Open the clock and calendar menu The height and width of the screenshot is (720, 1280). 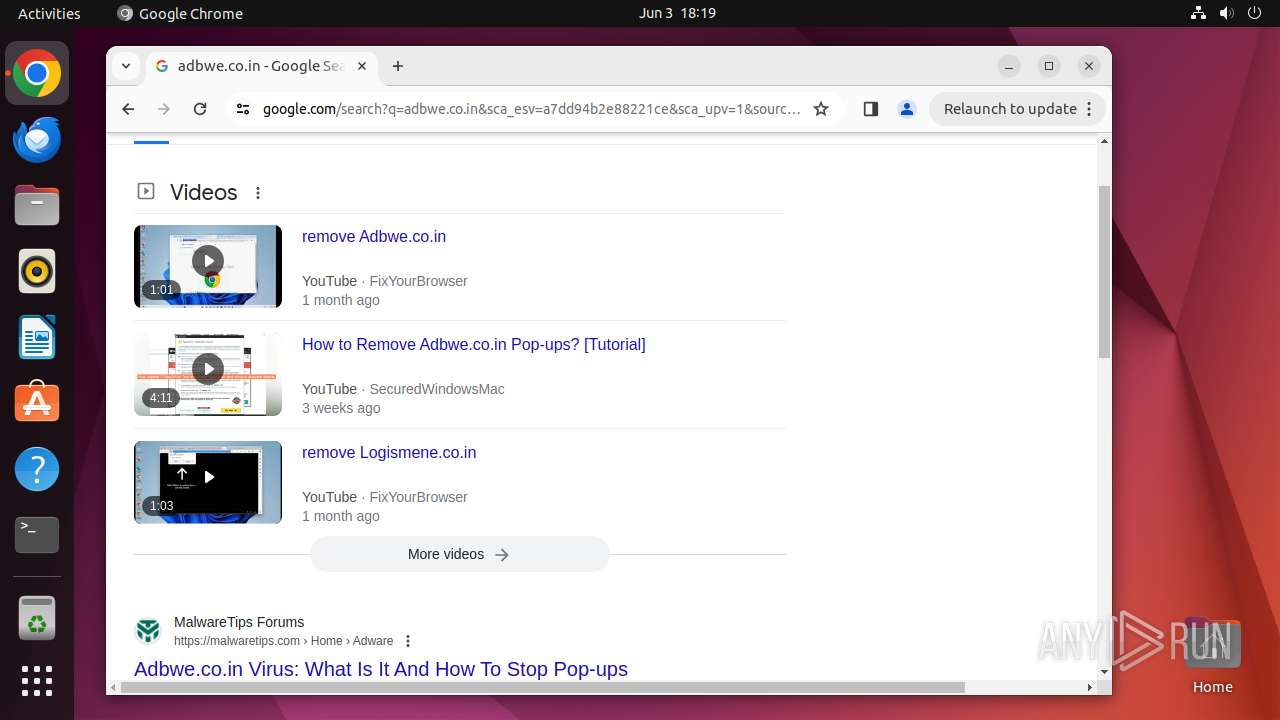click(677, 13)
